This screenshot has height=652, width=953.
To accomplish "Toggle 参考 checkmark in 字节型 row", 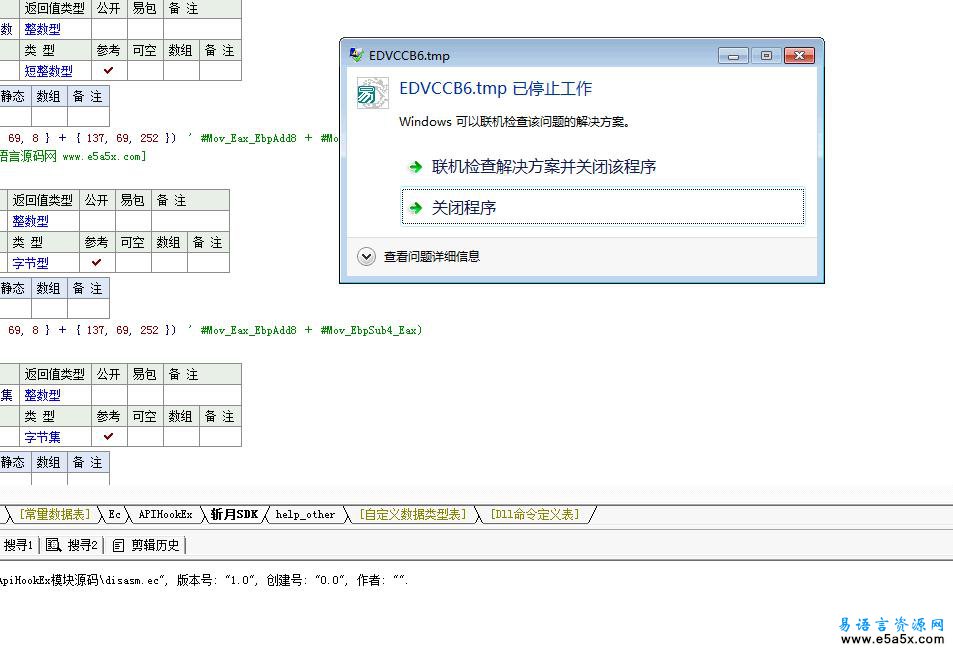I will pyautogui.click(x=97, y=263).
